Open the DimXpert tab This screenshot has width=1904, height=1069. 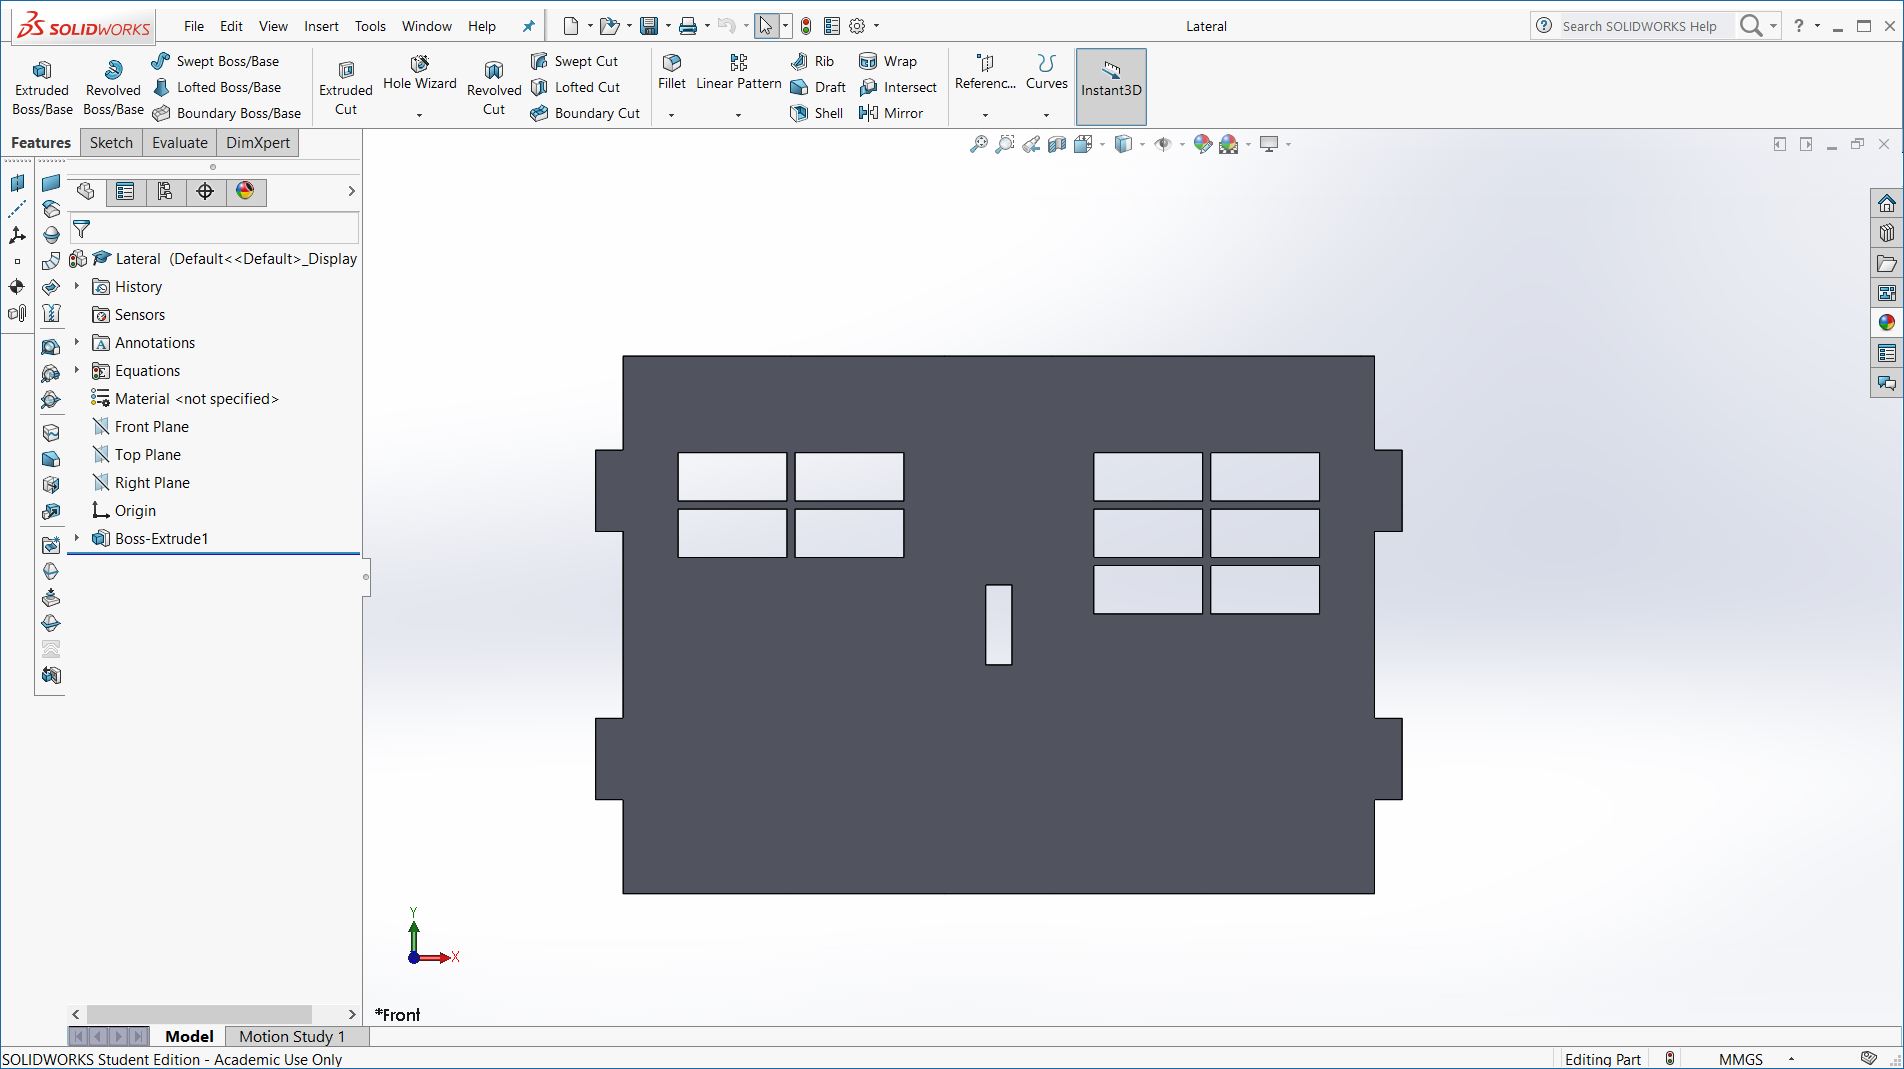[258, 143]
